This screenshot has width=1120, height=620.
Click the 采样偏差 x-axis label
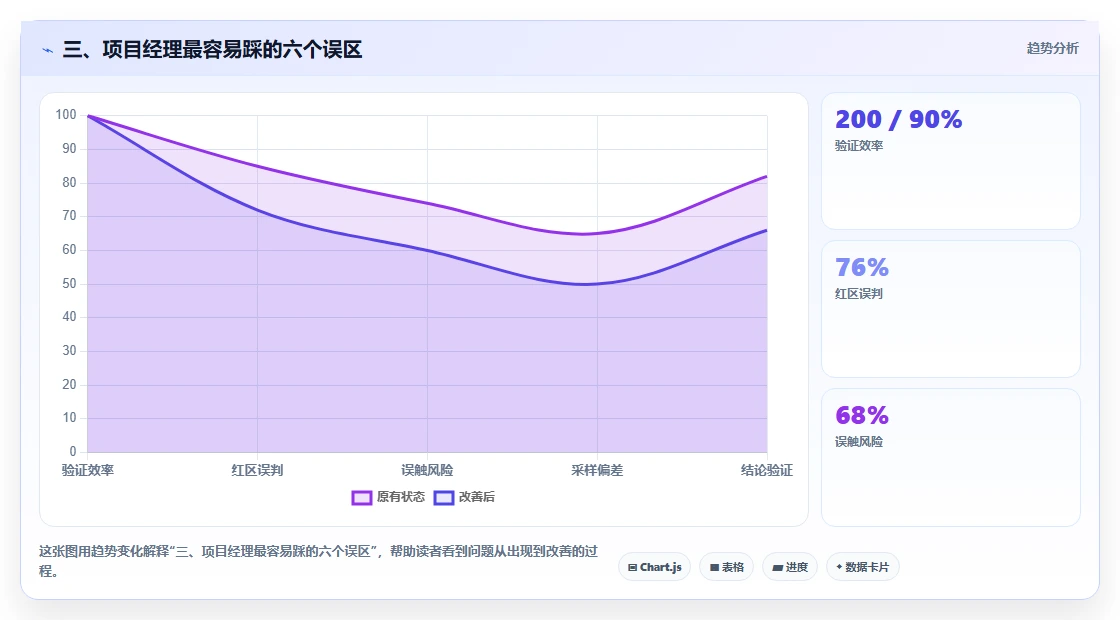597,470
